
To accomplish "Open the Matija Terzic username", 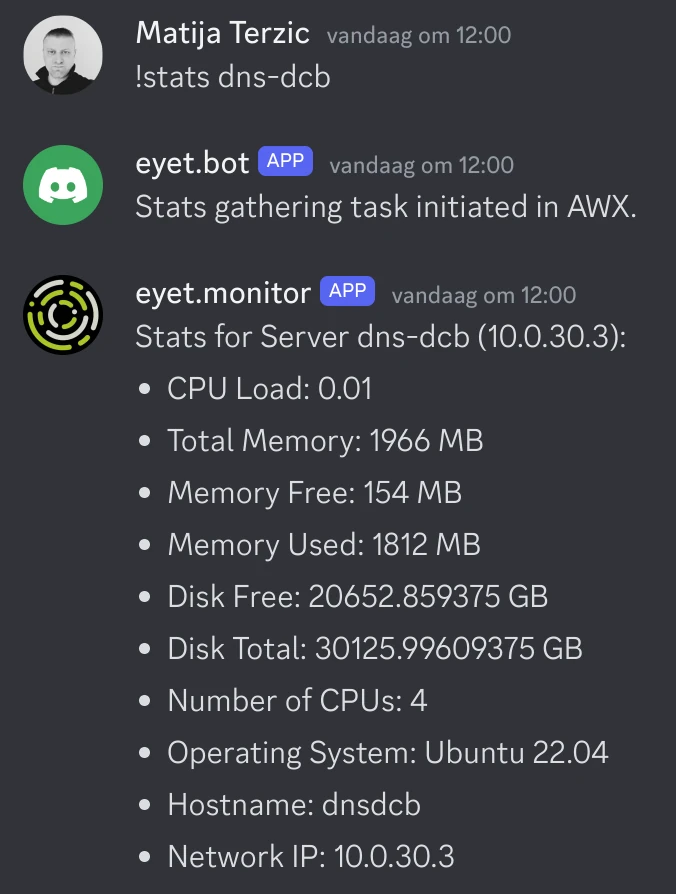I will point(222,33).
